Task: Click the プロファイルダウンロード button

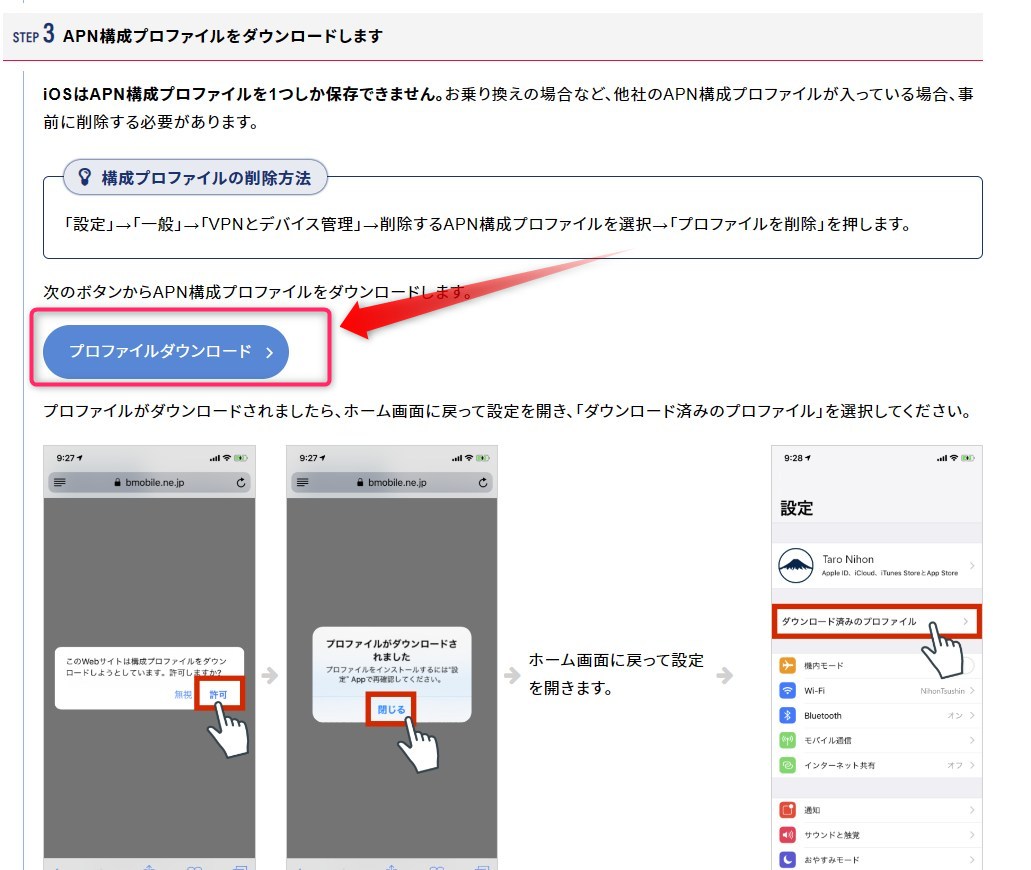Action: 166,352
